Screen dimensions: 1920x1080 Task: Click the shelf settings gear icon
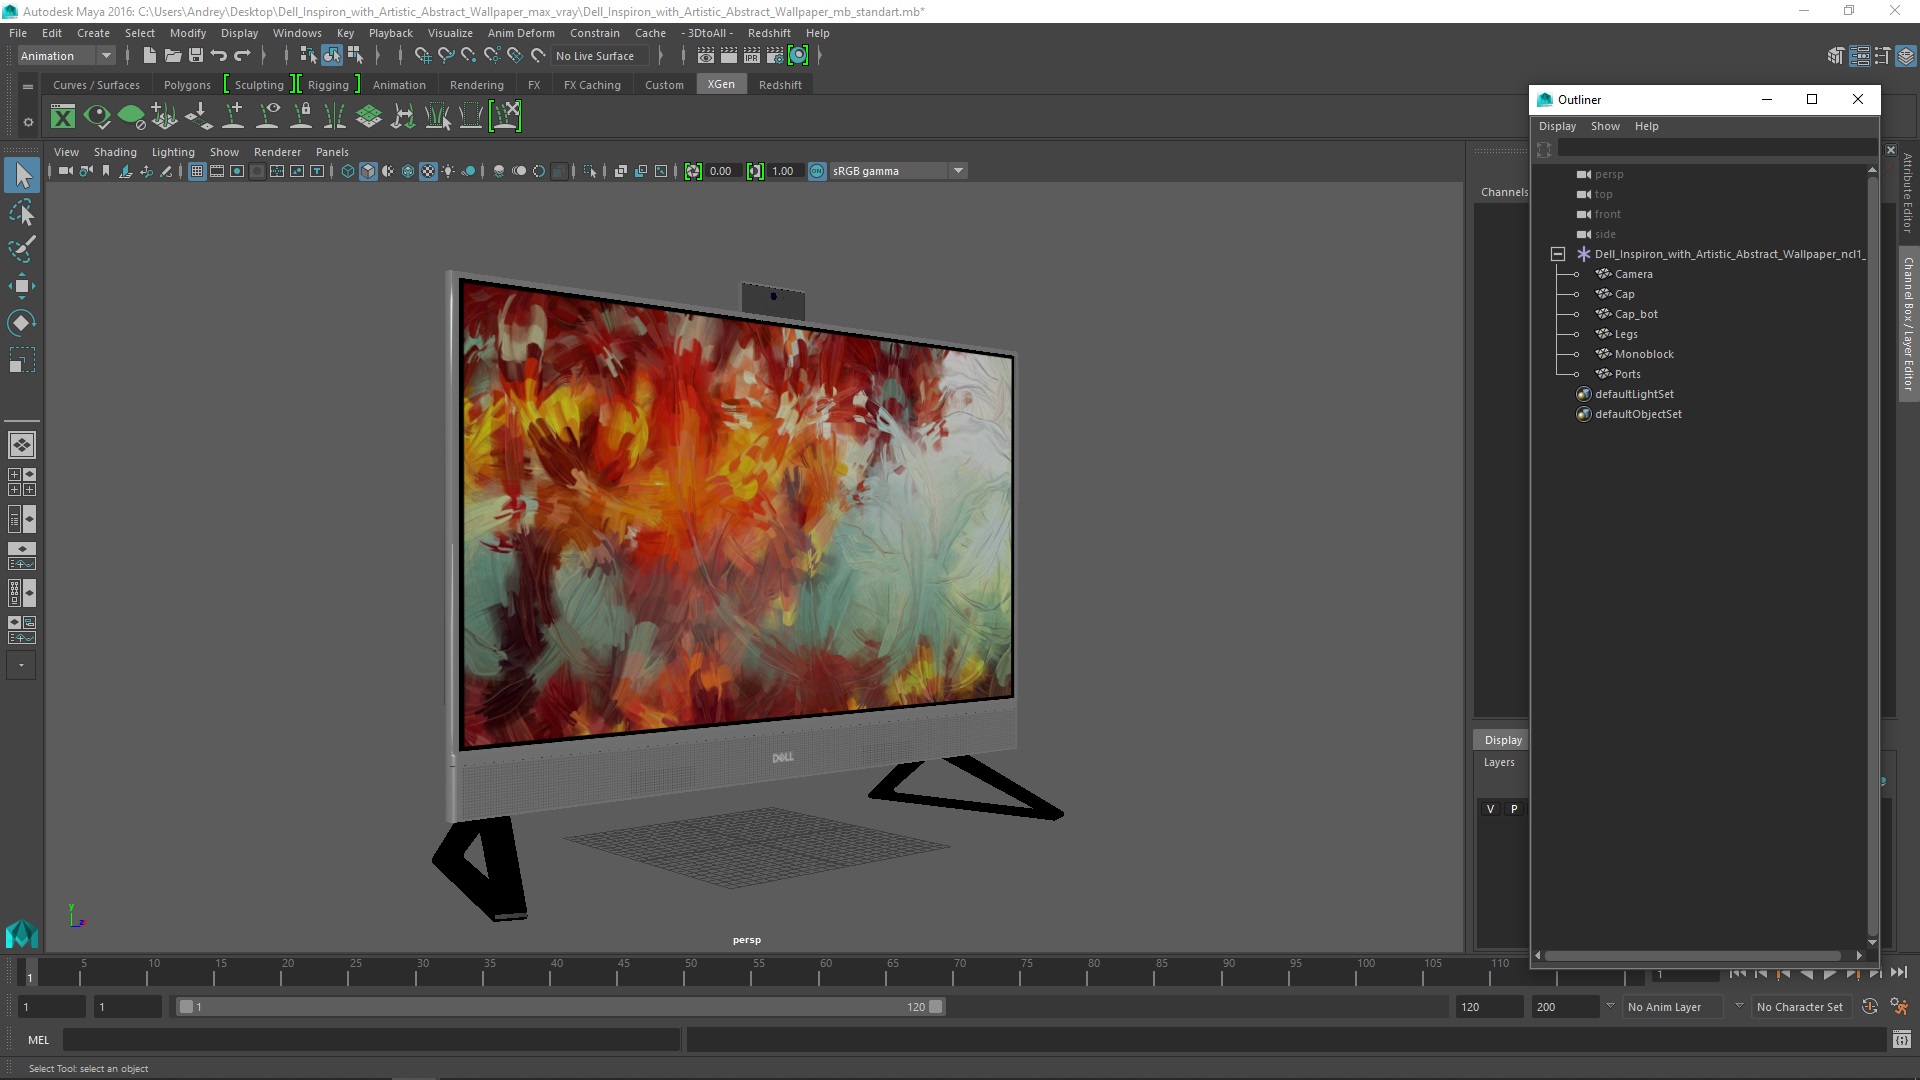[x=28, y=122]
